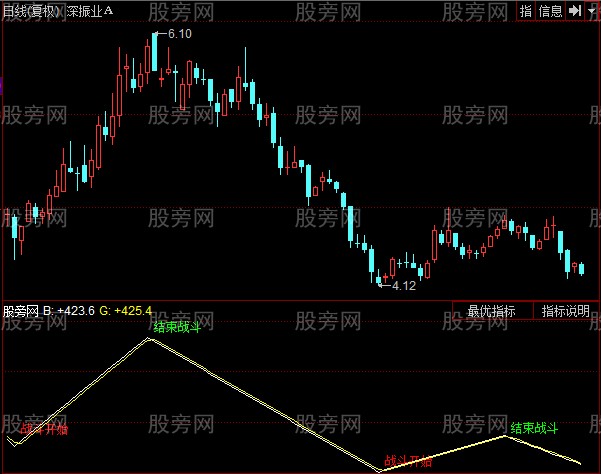Click the 6.10 high price marker
This screenshot has width=601, height=474.
pyautogui.click(x=179, y=34)
